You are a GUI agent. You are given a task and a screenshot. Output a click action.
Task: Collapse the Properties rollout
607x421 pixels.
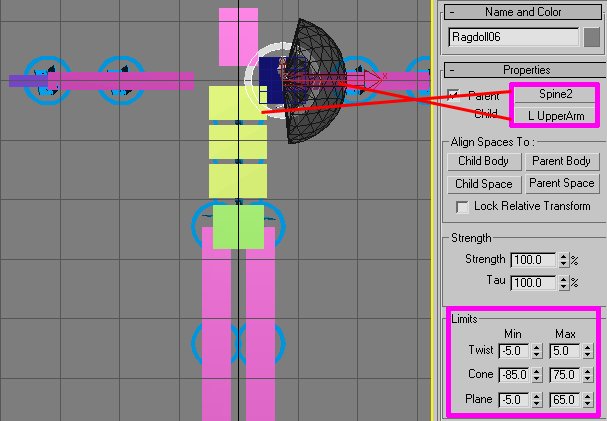(452, 70)
